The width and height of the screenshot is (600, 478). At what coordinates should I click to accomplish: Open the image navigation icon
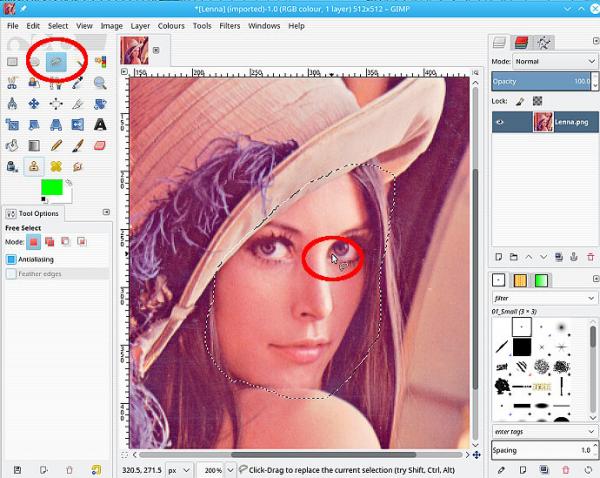click(x=476, y=455)
